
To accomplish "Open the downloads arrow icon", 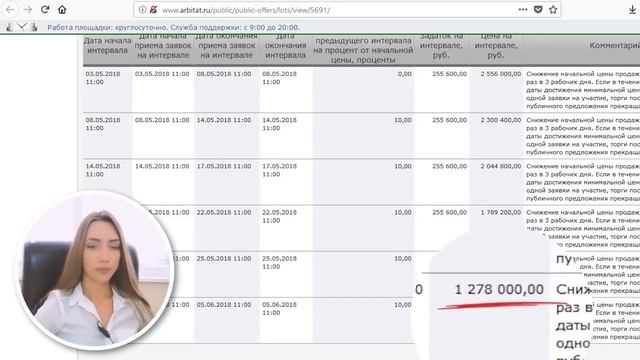I will click(632, 10).
